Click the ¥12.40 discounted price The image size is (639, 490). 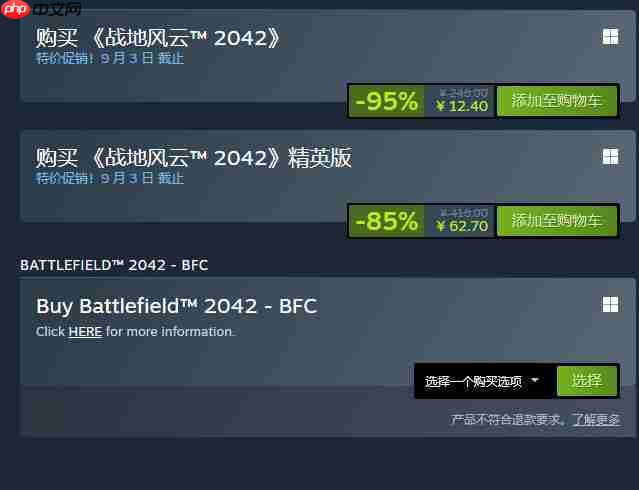click(462, 106)
